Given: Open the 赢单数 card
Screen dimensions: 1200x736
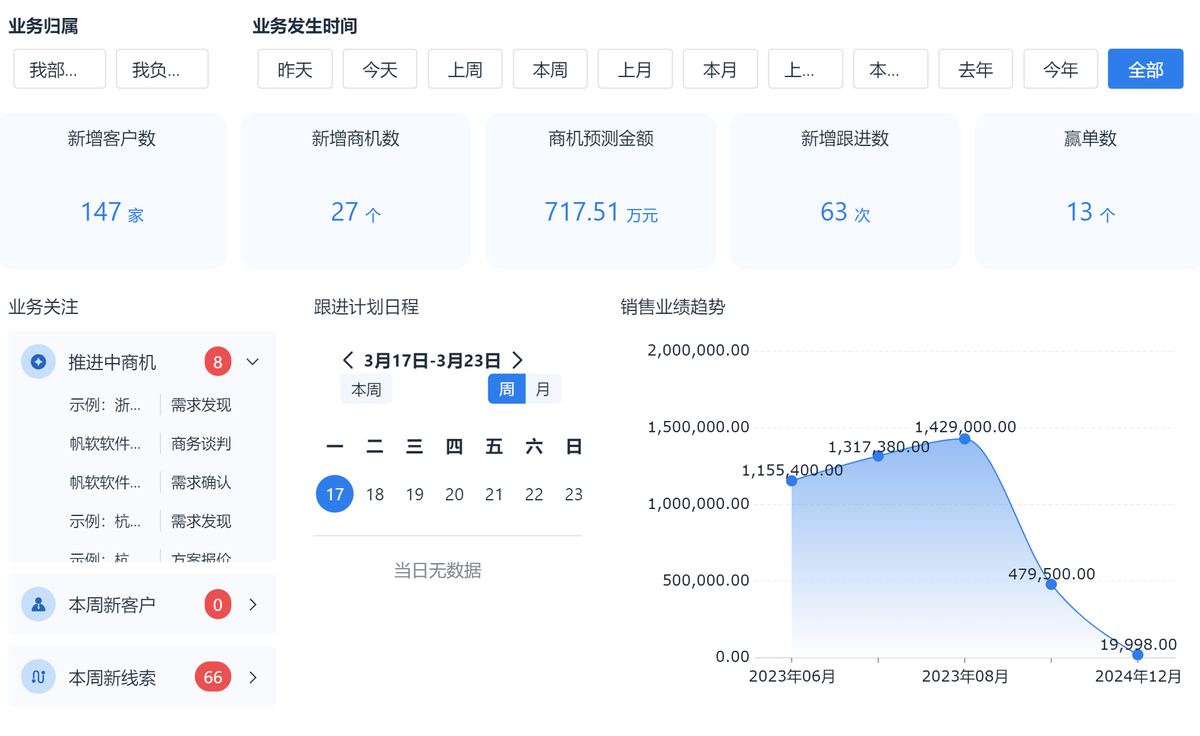Looking at the screenshot, I should click(x=1089, y=190).
